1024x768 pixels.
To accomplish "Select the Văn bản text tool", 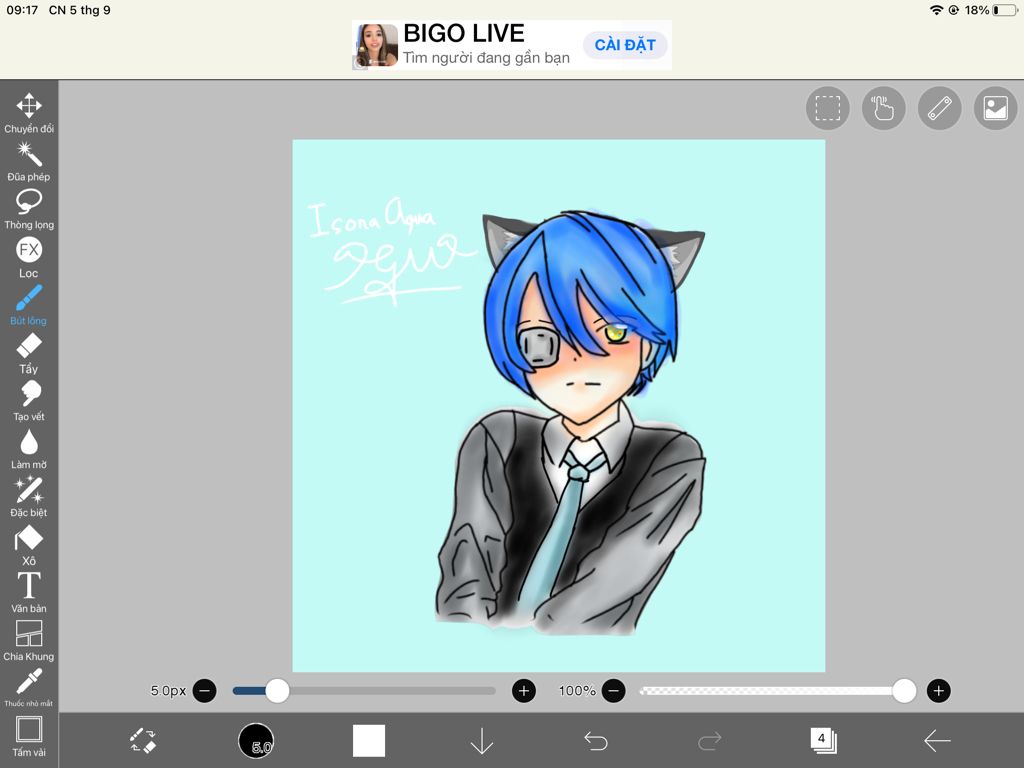I will click(x=29, y=592).
